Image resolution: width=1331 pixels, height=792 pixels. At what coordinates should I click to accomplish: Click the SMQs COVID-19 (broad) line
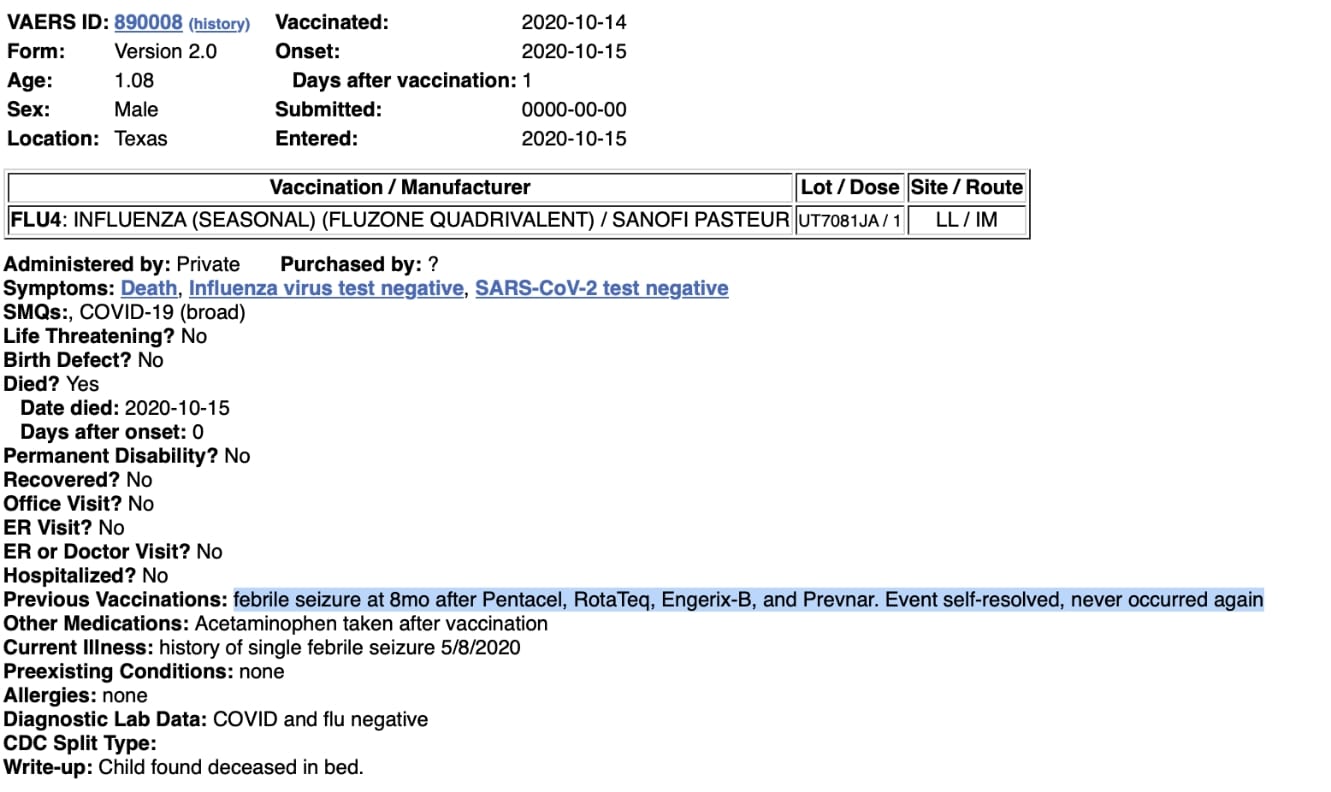point(125,312)
